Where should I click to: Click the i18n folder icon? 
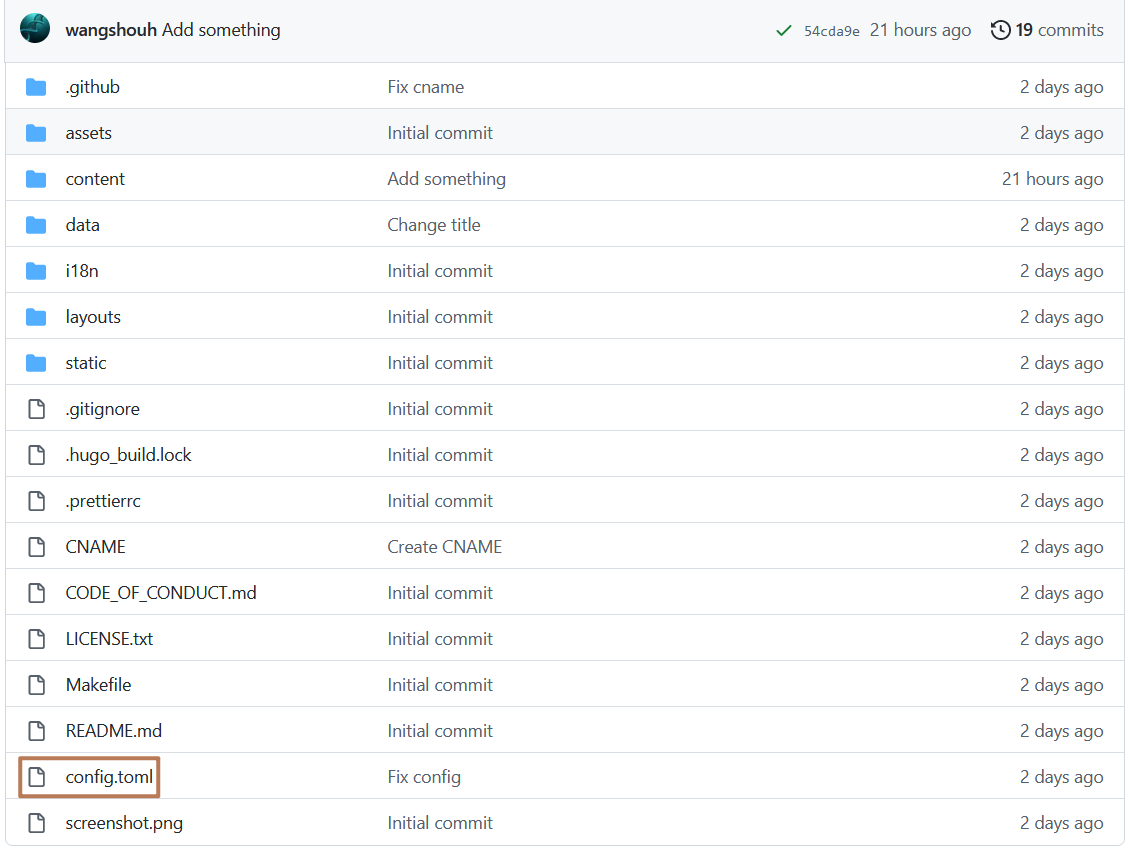pos(37,270)
